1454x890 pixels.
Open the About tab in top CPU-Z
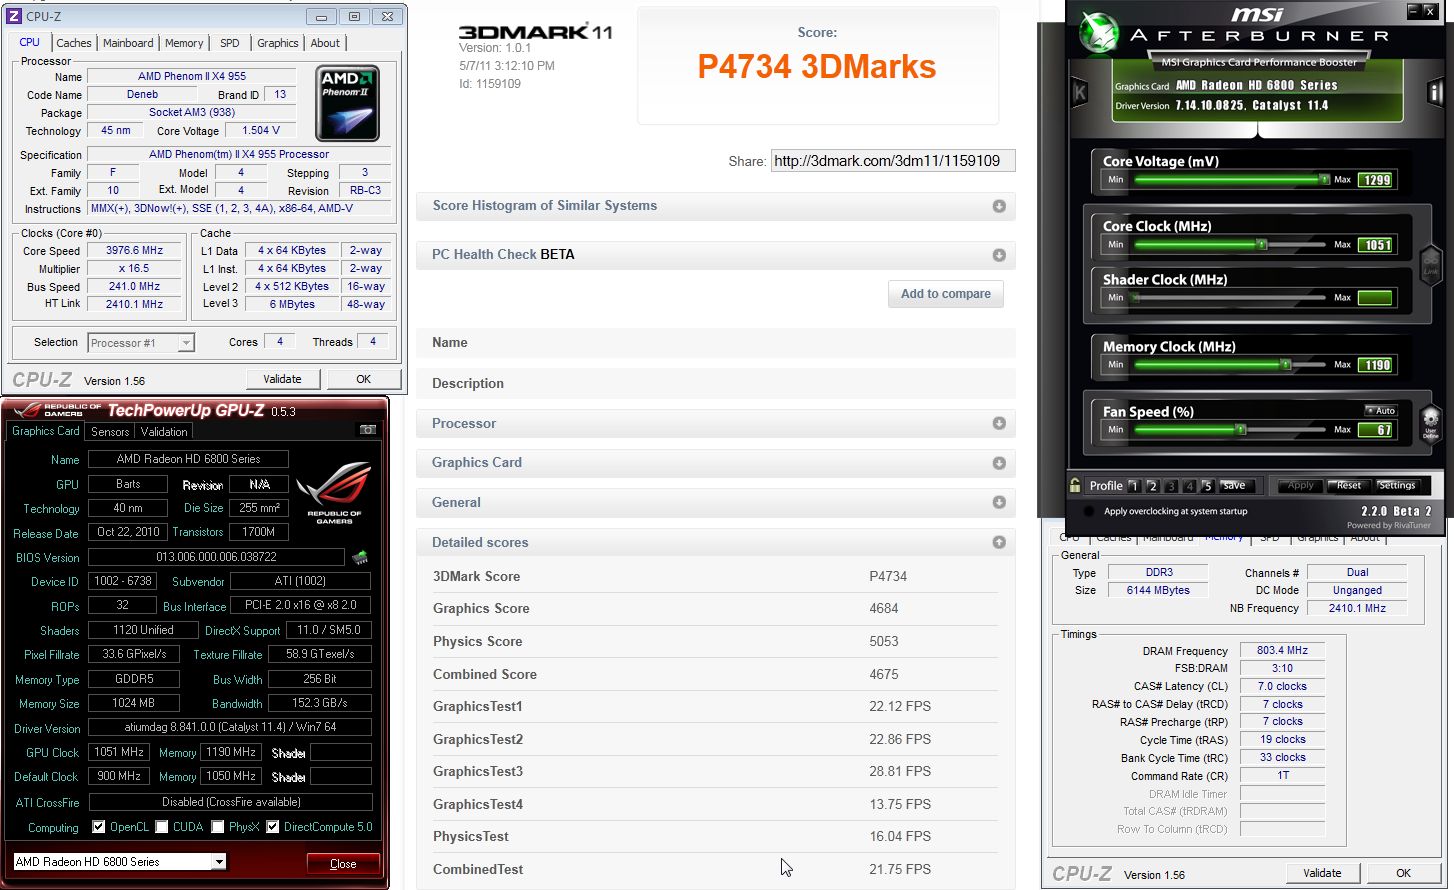[325, 43]
